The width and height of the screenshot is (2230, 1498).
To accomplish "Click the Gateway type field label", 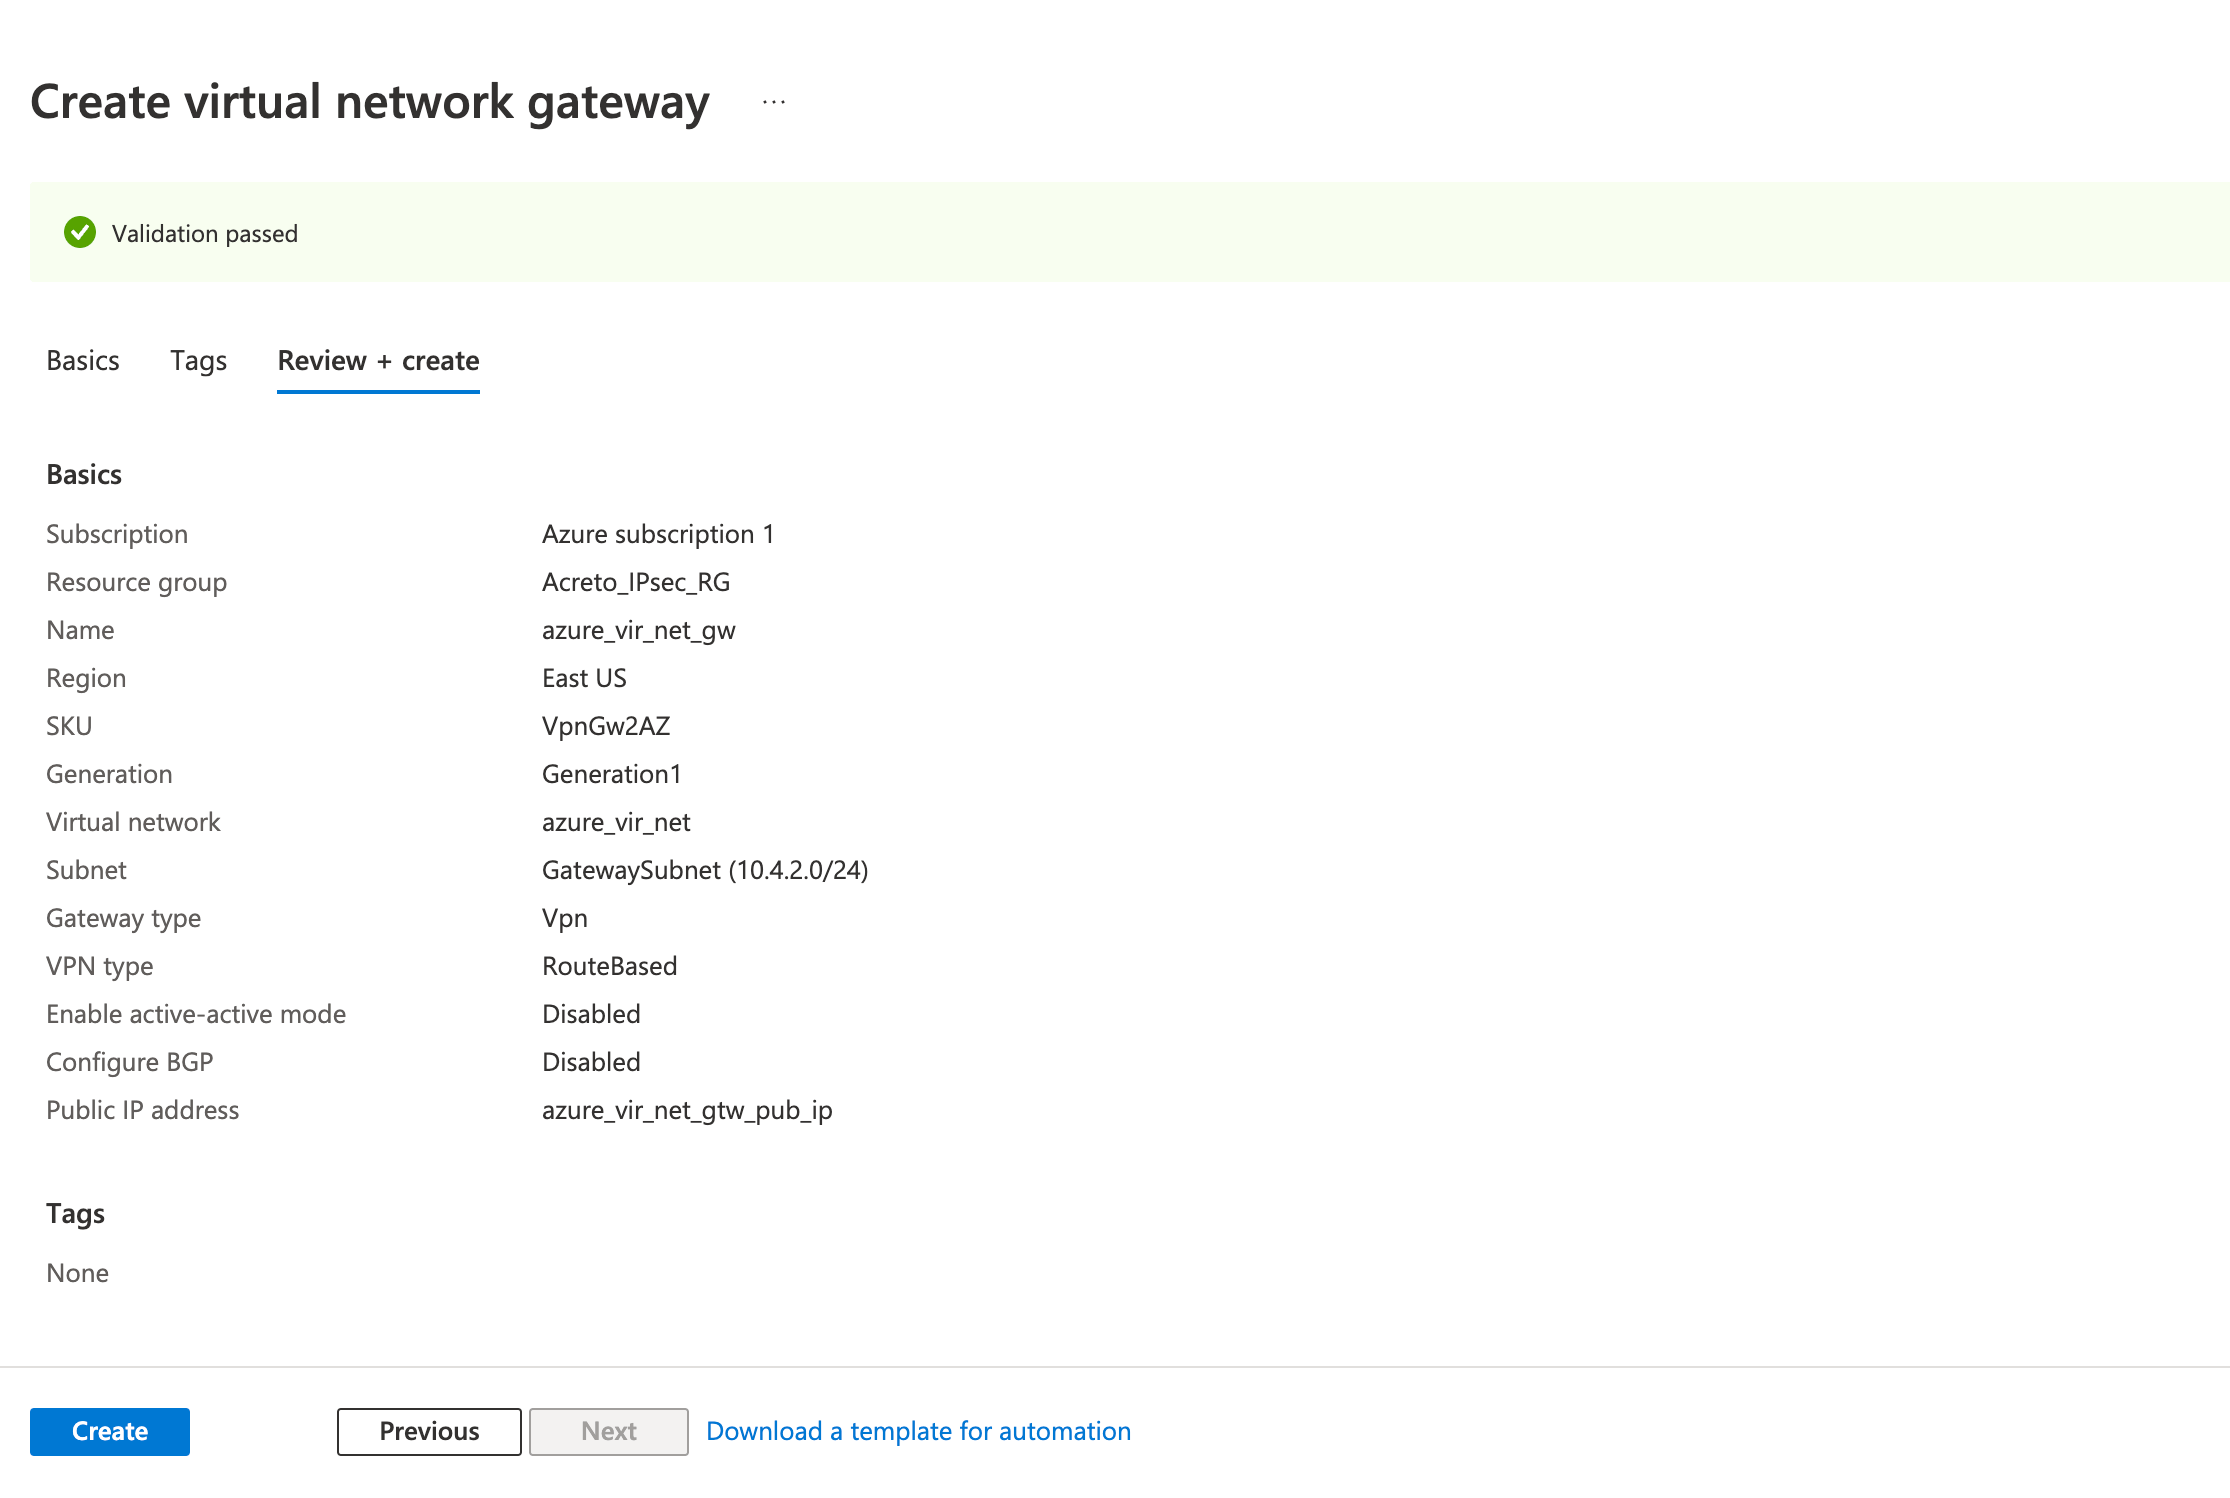I will point(123,918).
